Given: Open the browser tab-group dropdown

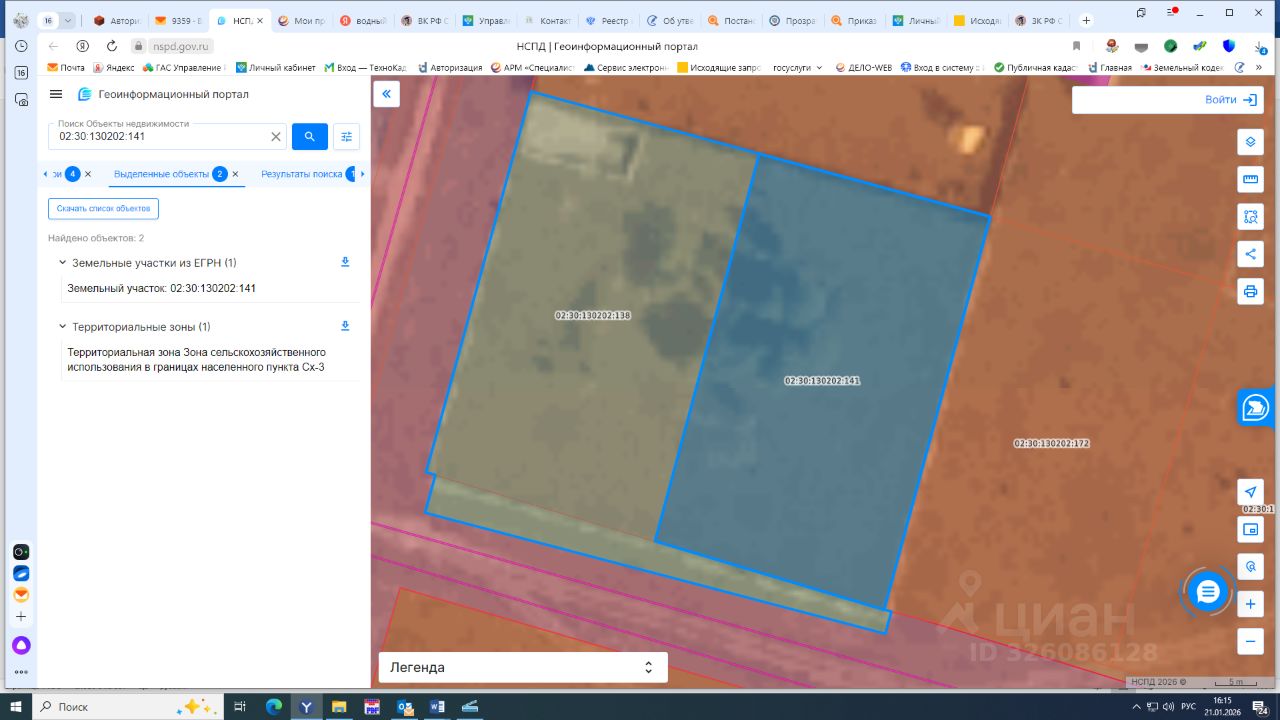Looking at the screenshot, I should [68, 20].
